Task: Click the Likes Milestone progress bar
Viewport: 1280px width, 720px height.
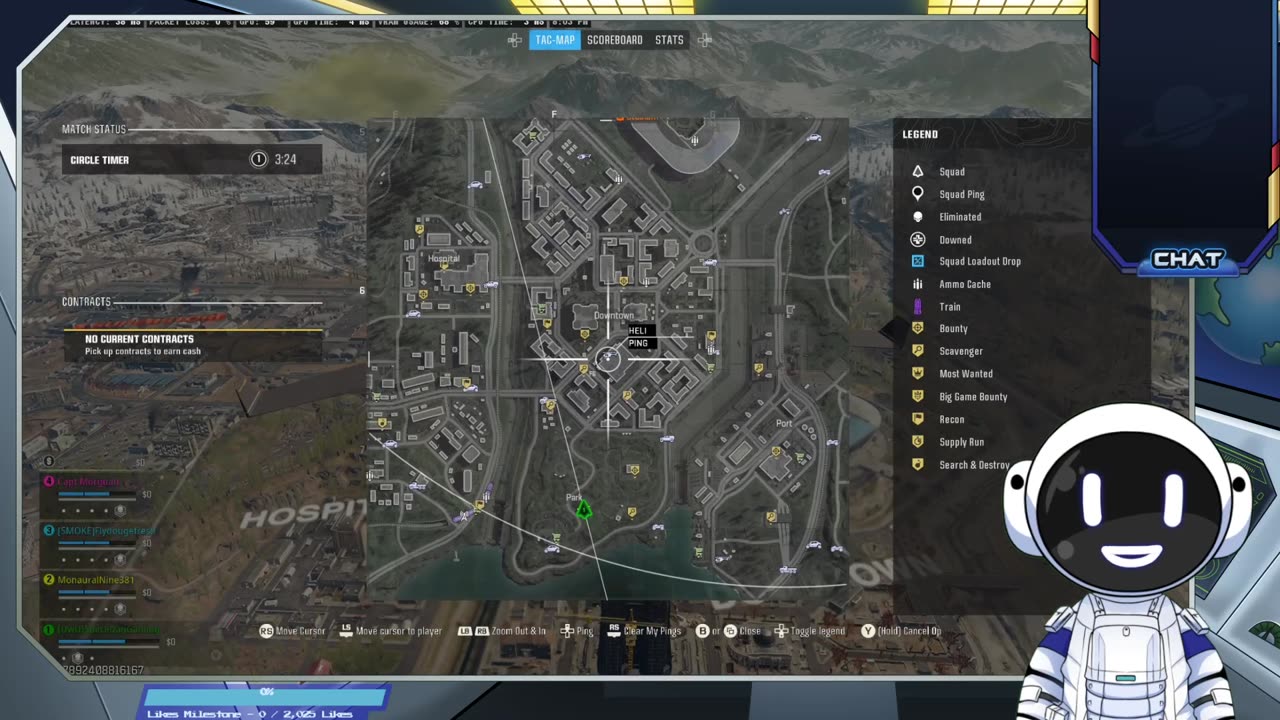Action: pos(265,696)
